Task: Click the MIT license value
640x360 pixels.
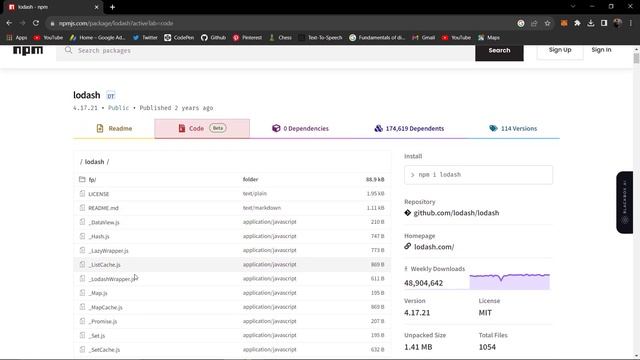Action: point(485,313)
